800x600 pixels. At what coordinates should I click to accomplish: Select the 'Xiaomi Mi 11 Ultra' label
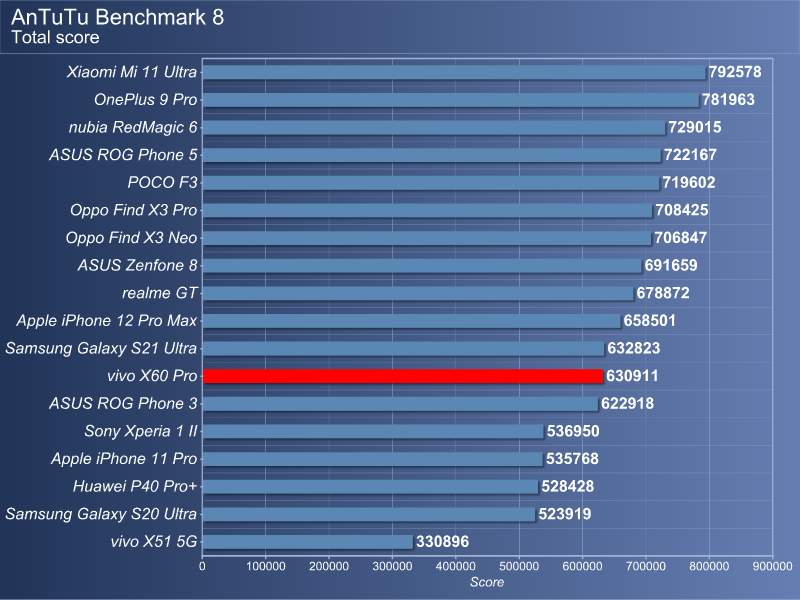pyautogui.click(x=132, y=72)
